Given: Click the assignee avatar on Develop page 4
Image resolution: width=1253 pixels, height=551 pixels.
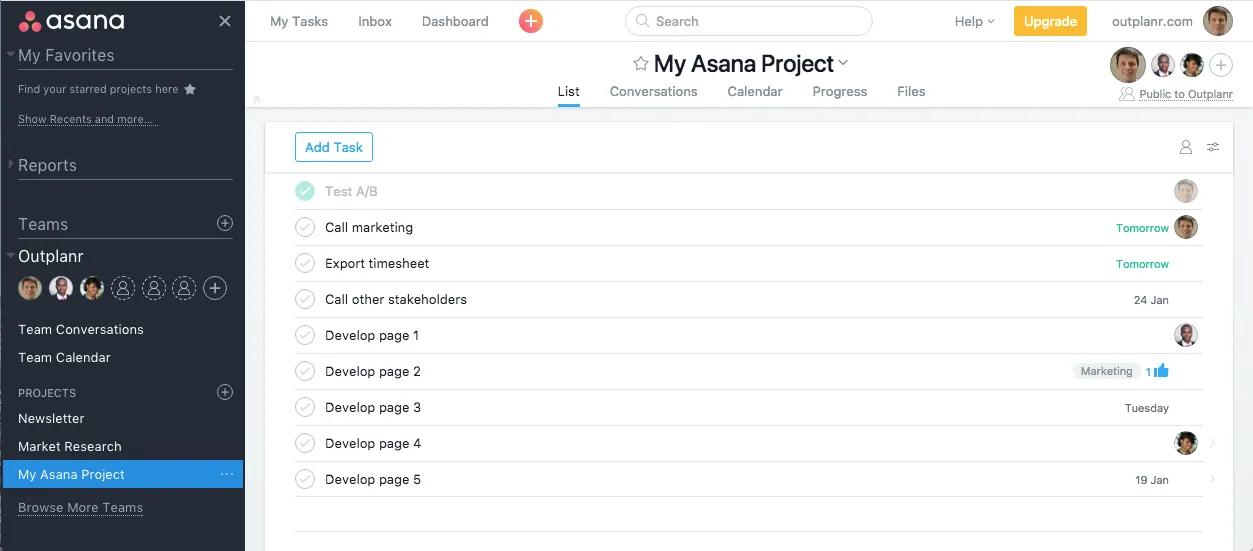Looking at the screenshot, I should (1186, 443).
